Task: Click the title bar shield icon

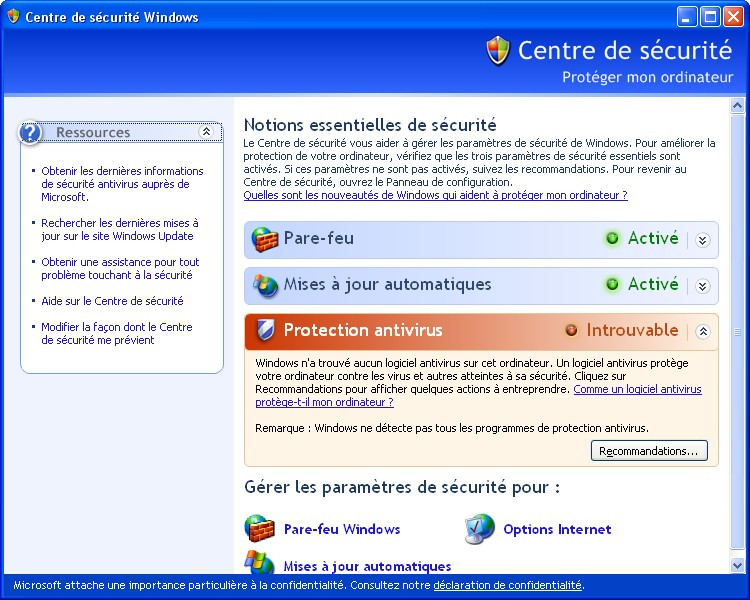Action: click(13, 17)
